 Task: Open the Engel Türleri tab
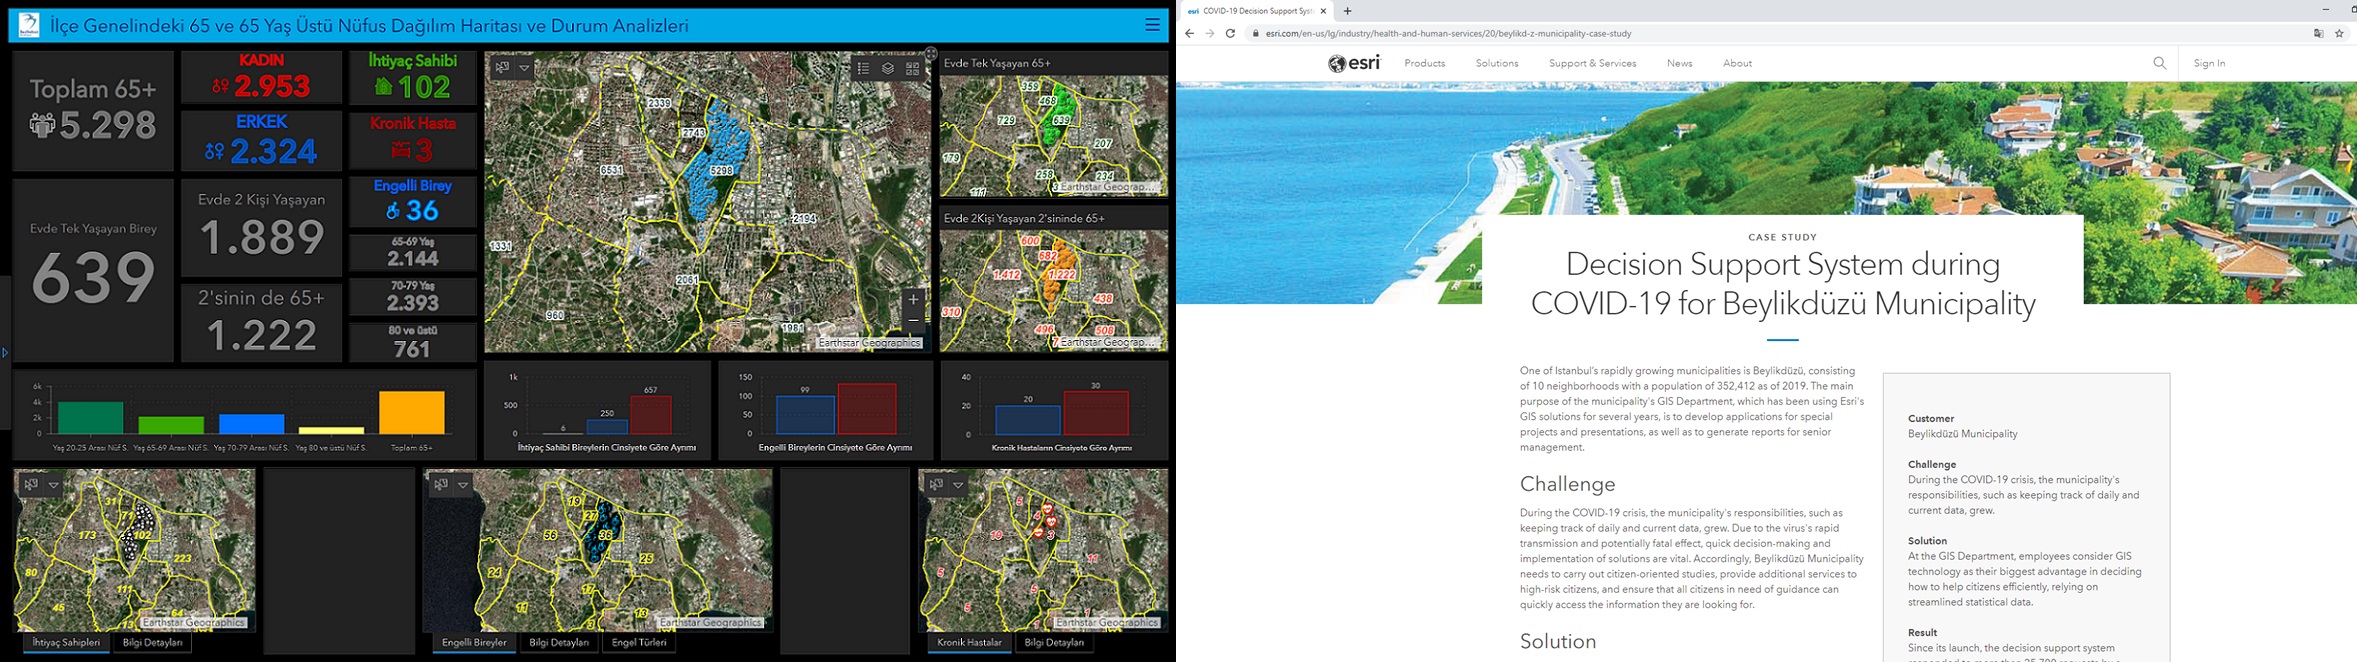point(639,643)
